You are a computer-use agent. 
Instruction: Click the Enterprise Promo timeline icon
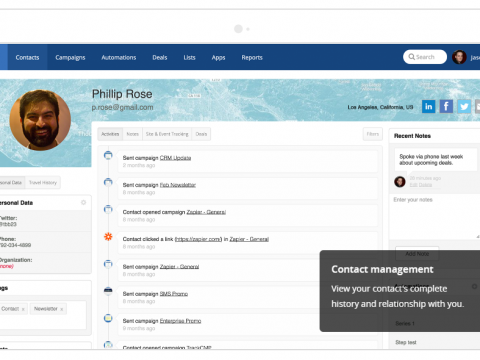tap(108, 318)
